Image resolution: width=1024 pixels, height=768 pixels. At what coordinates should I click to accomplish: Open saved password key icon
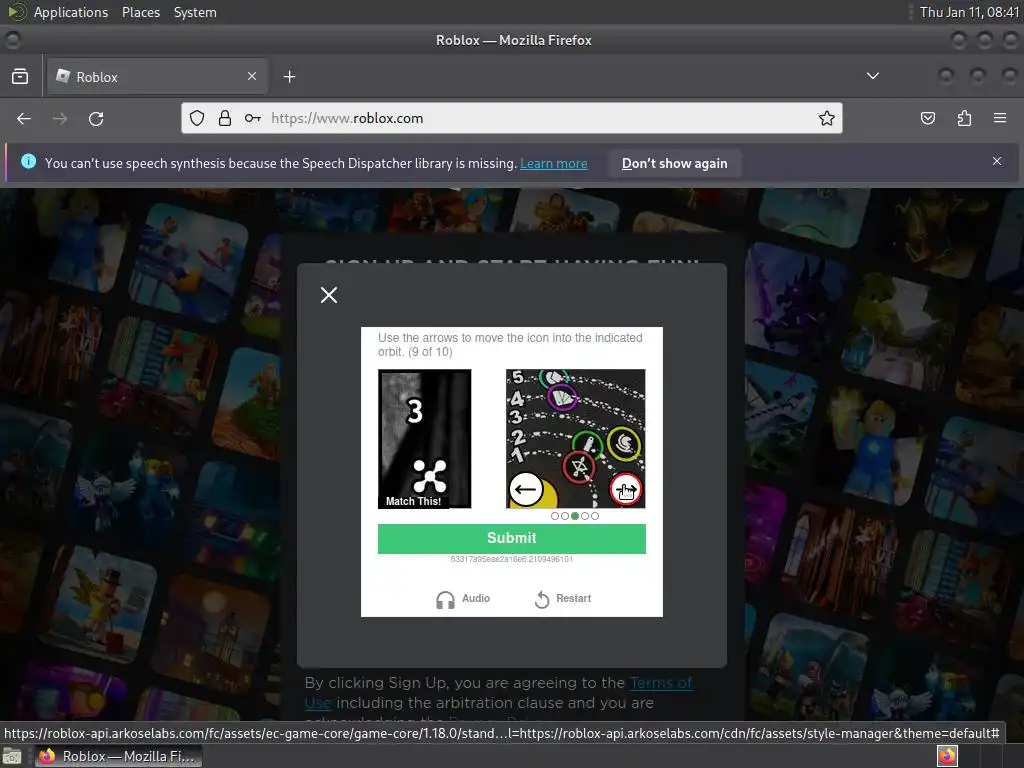[x=253, y=118]
